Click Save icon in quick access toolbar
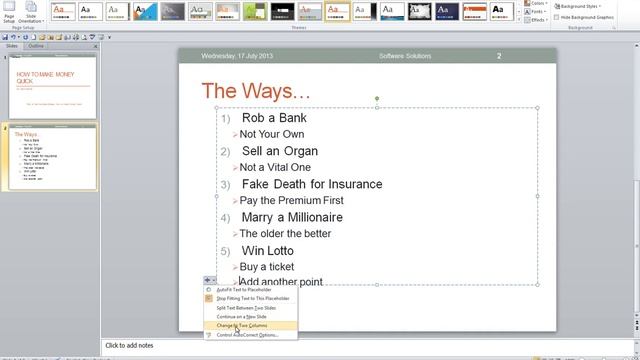This screenshot has width=640, height=360. [x=5, y=37]
